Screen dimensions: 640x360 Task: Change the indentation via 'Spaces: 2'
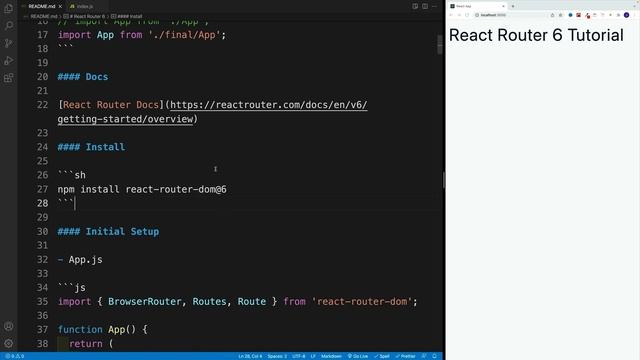click(277, 356)
